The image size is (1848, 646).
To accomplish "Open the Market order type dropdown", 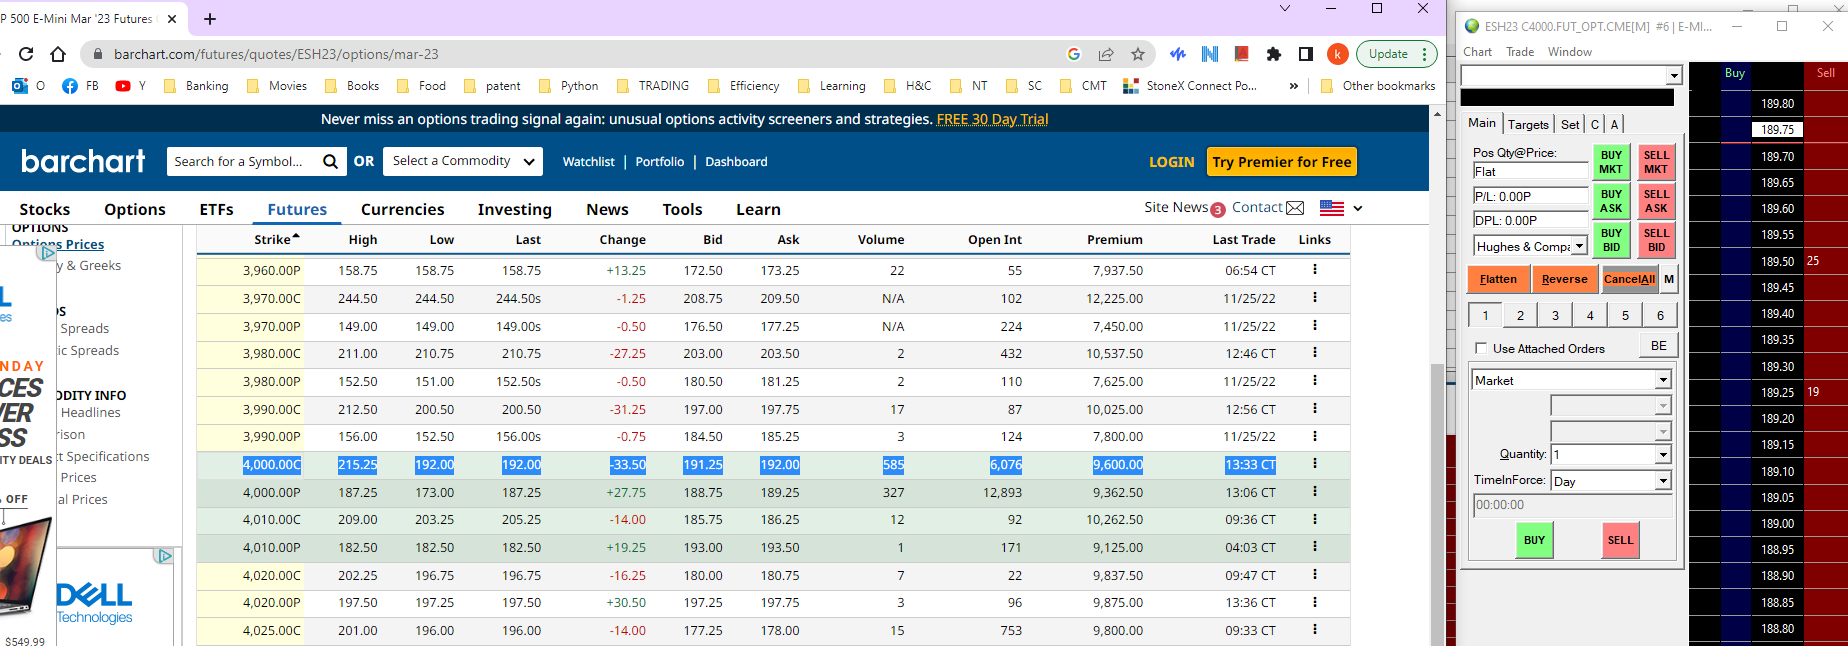I will click(x=1662, y=380).
